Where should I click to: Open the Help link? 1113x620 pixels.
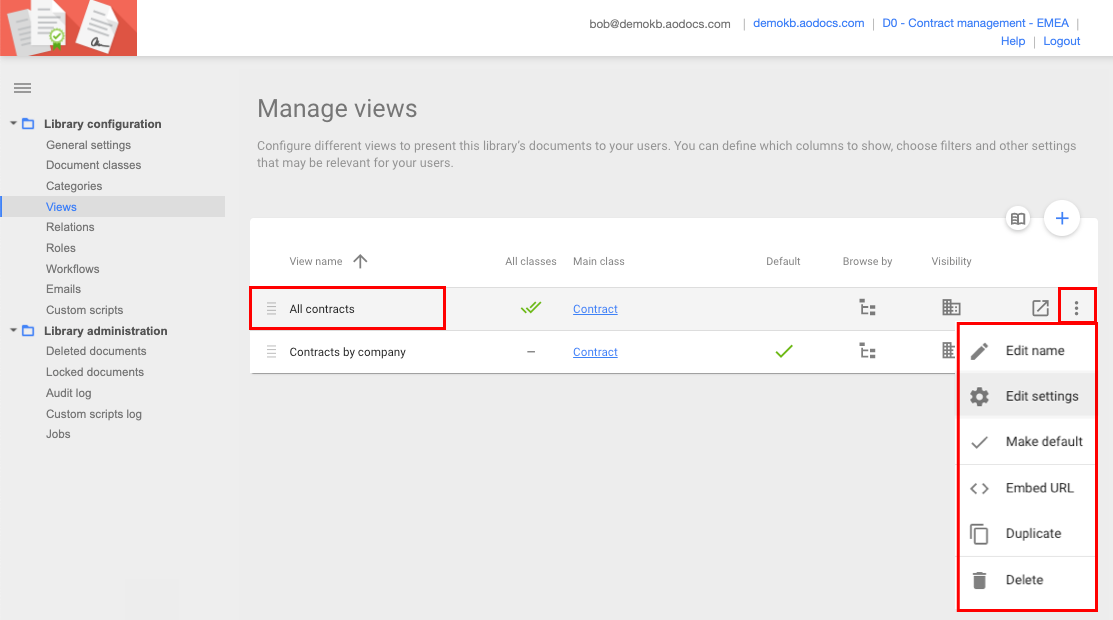pos(1012,41)
